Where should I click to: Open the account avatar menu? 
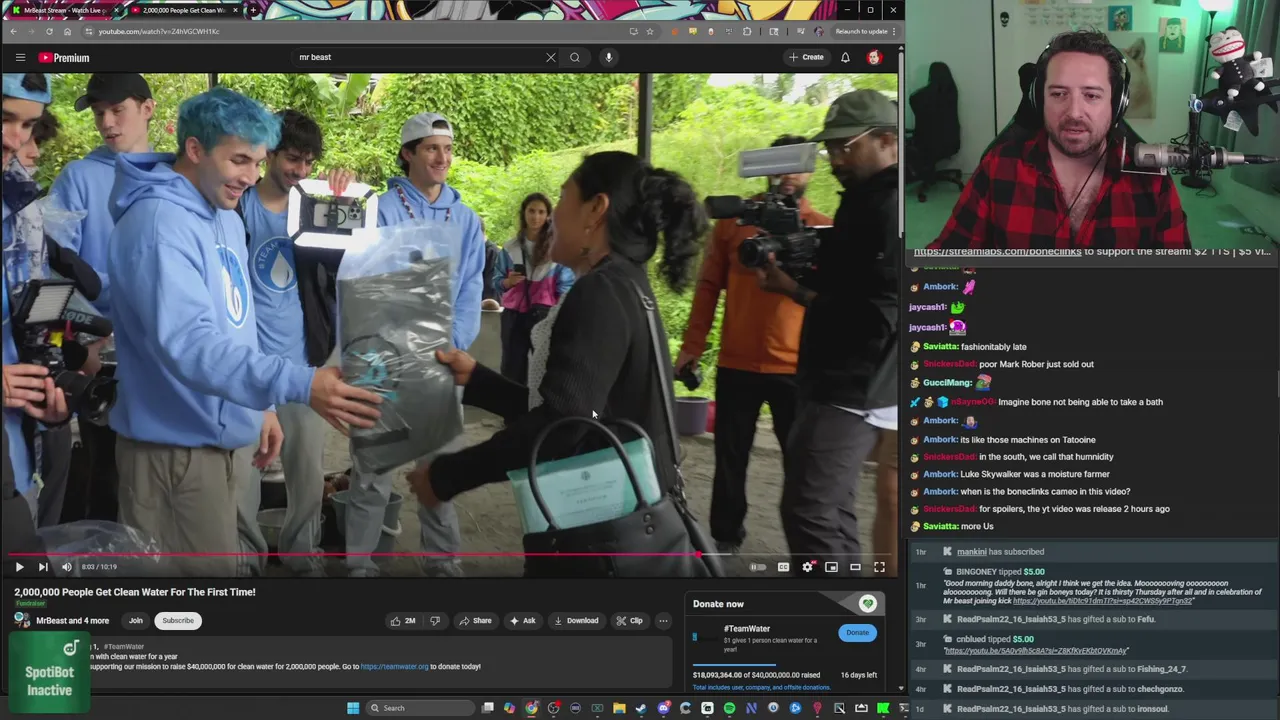(x=874, y=57)
